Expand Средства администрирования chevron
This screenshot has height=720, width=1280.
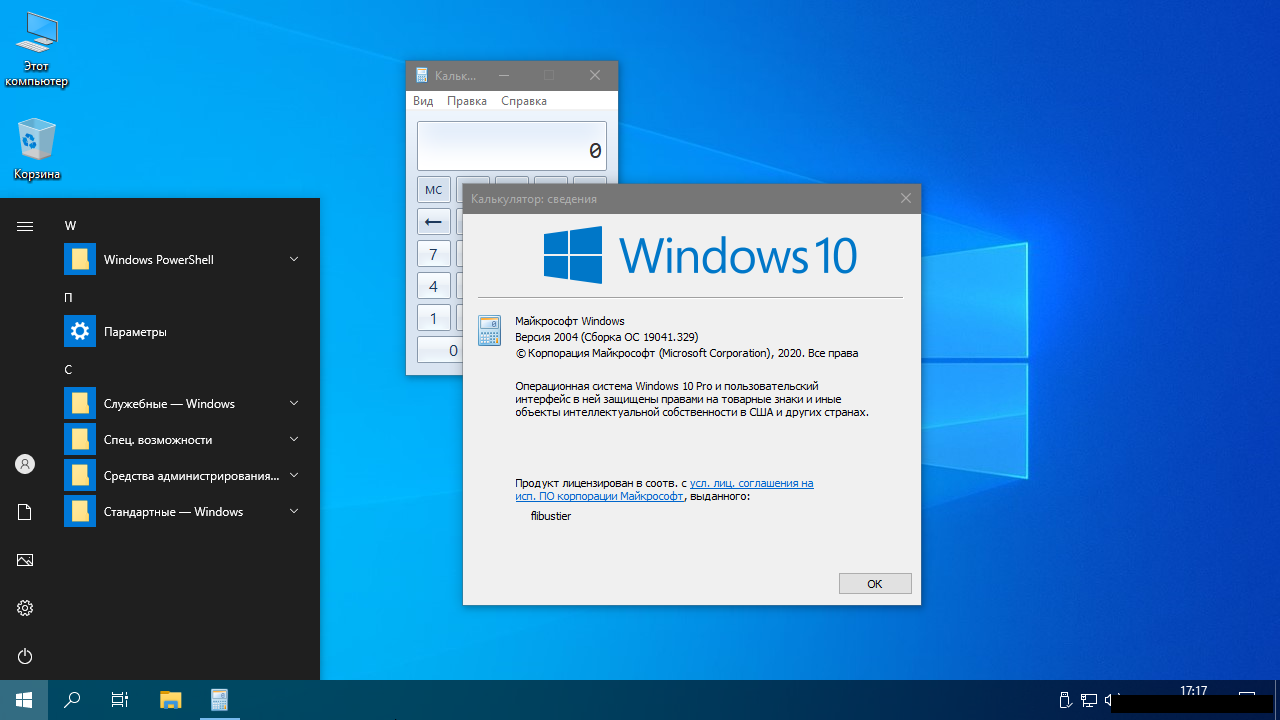pyautogui.click(x=294, y=475)
